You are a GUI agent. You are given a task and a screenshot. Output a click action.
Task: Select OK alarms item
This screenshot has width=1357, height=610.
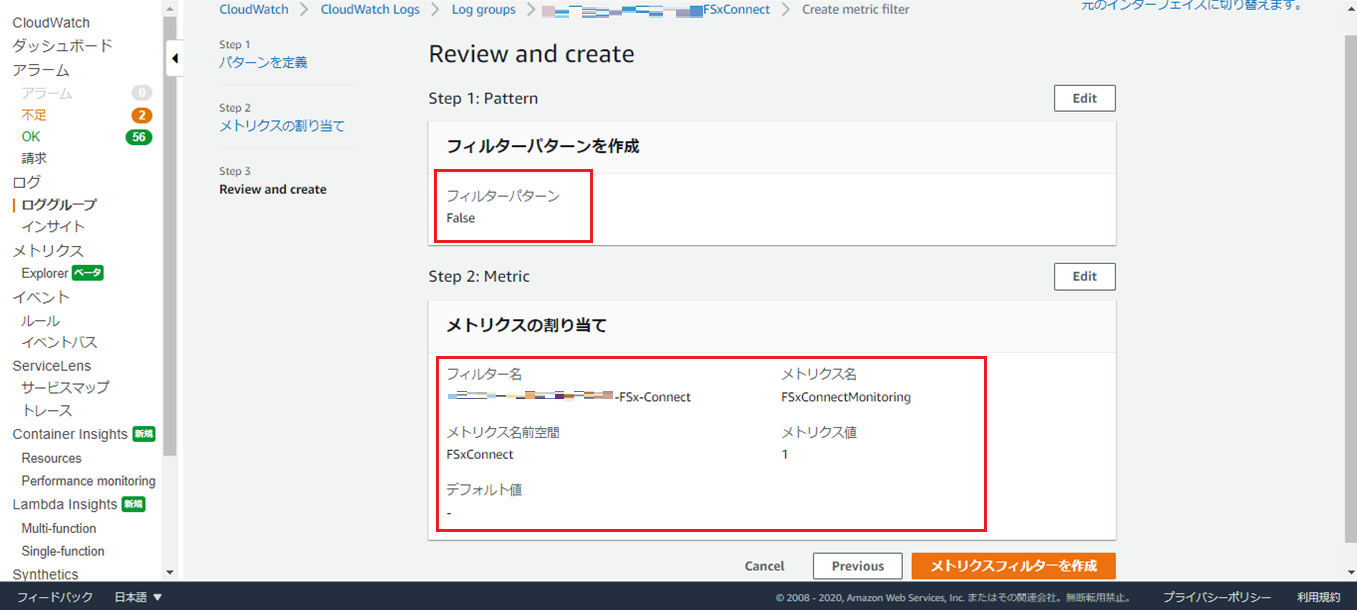[31, 136]
